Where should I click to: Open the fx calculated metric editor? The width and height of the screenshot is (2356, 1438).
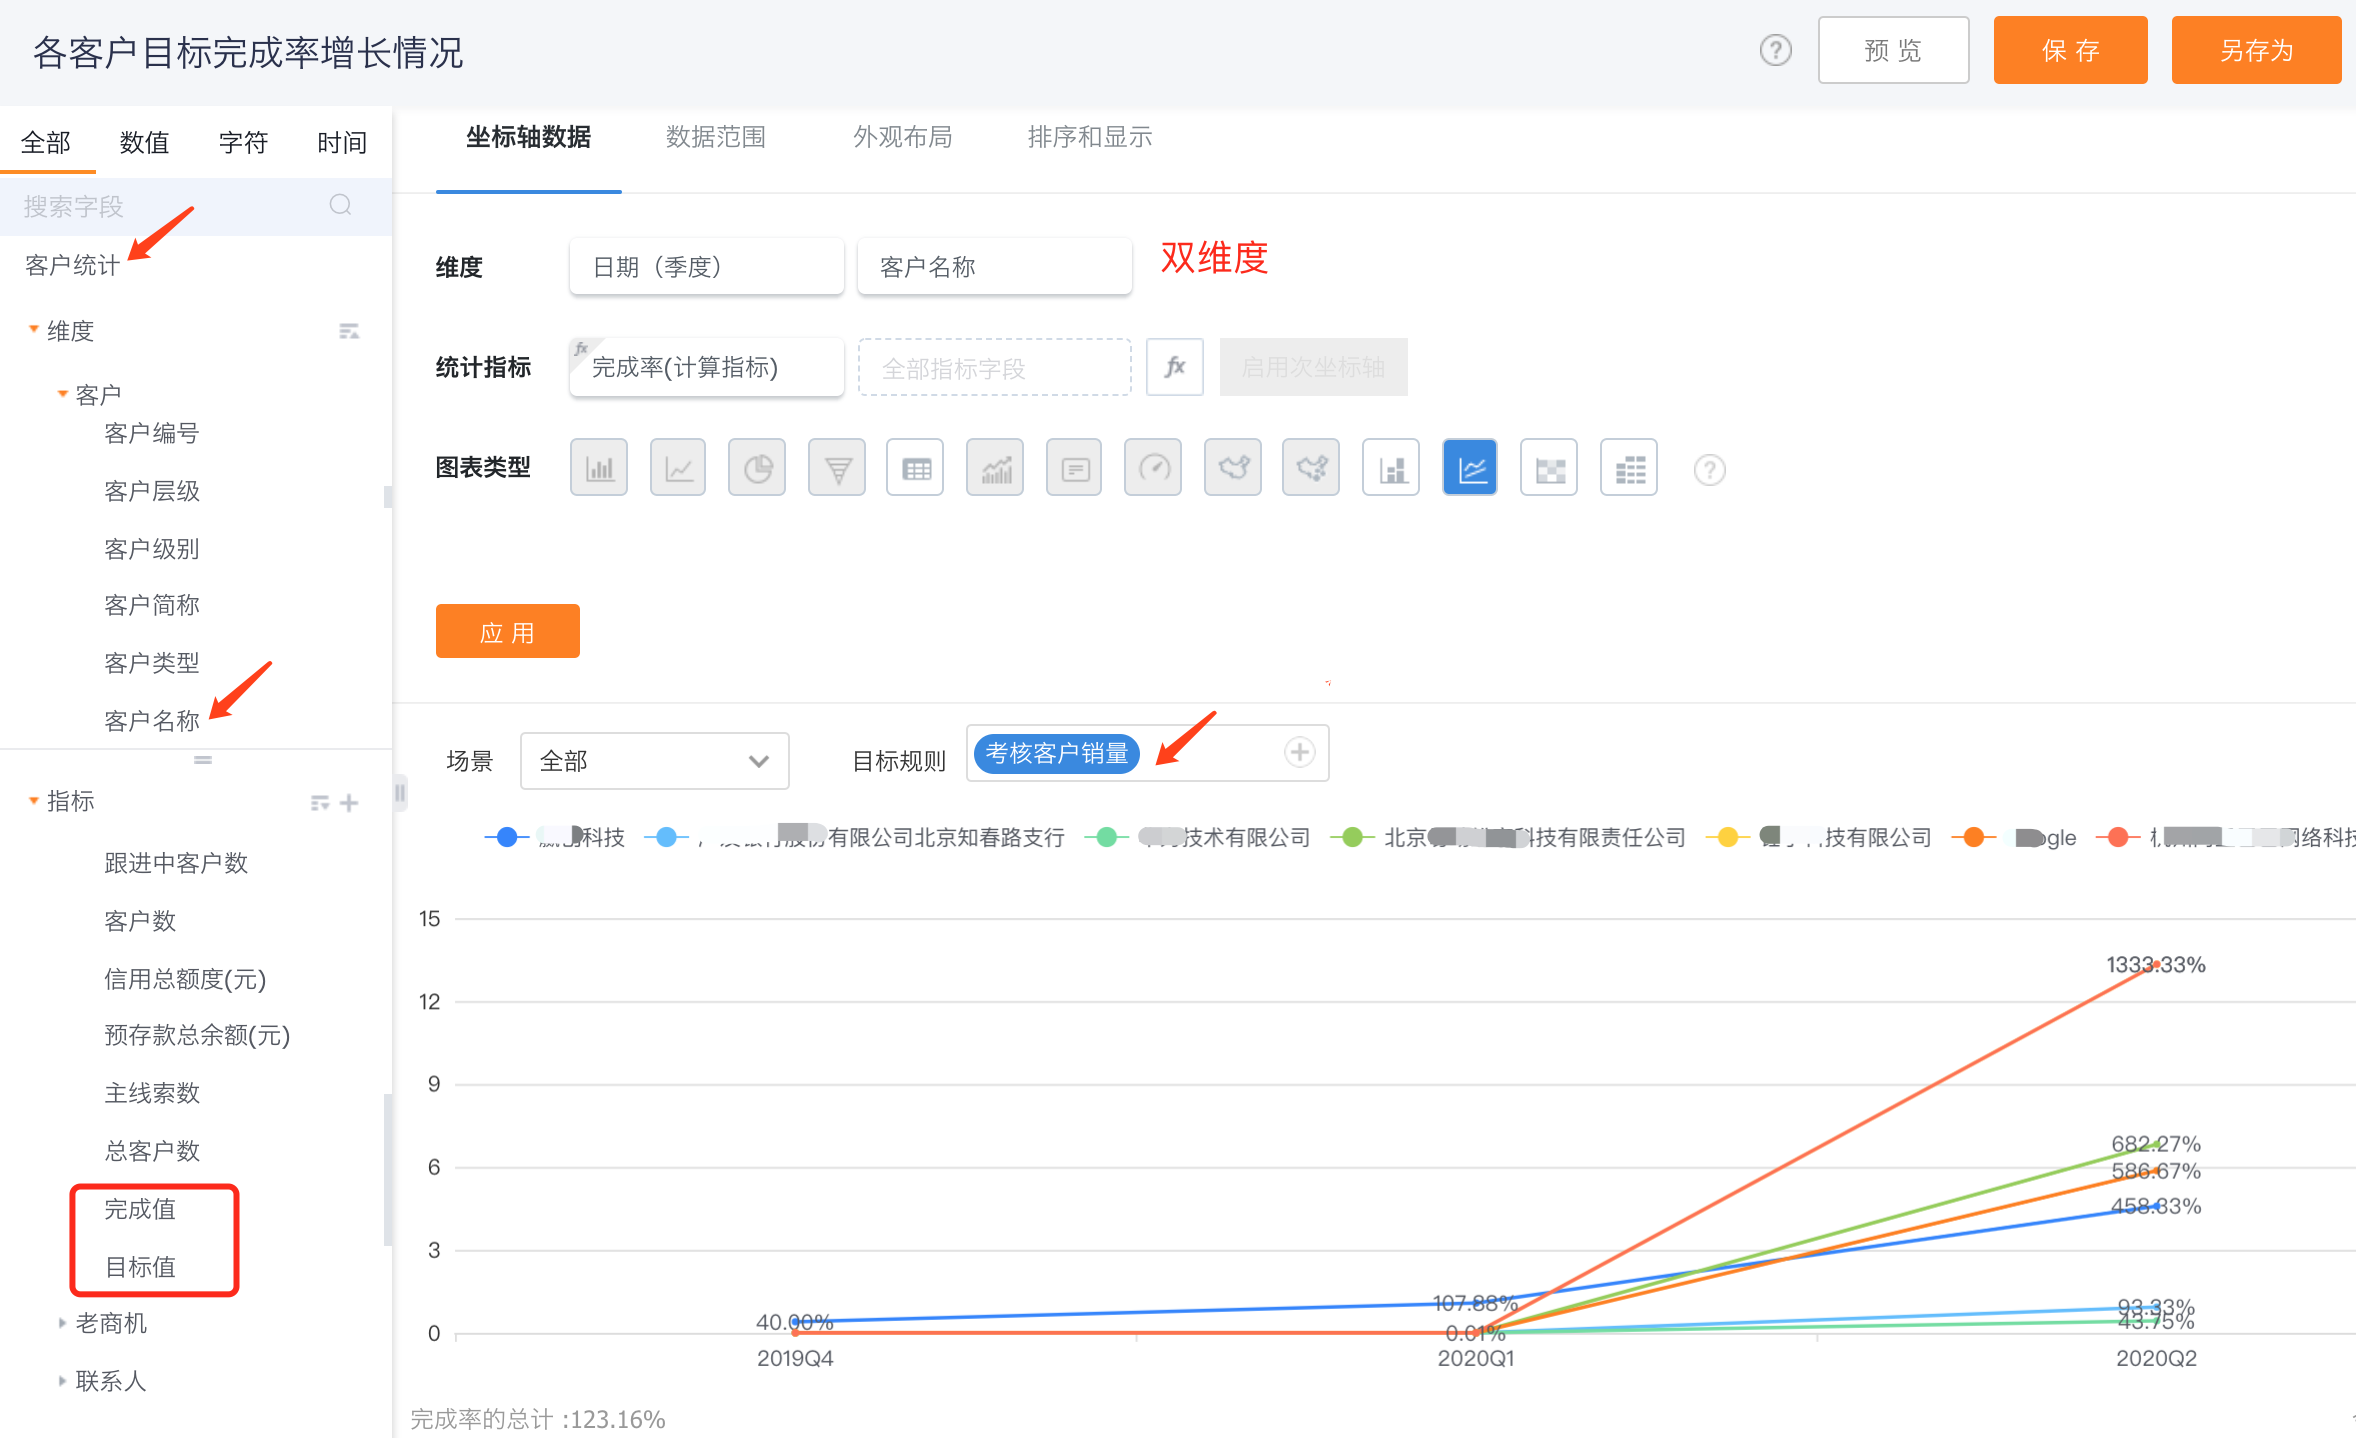1174,367
